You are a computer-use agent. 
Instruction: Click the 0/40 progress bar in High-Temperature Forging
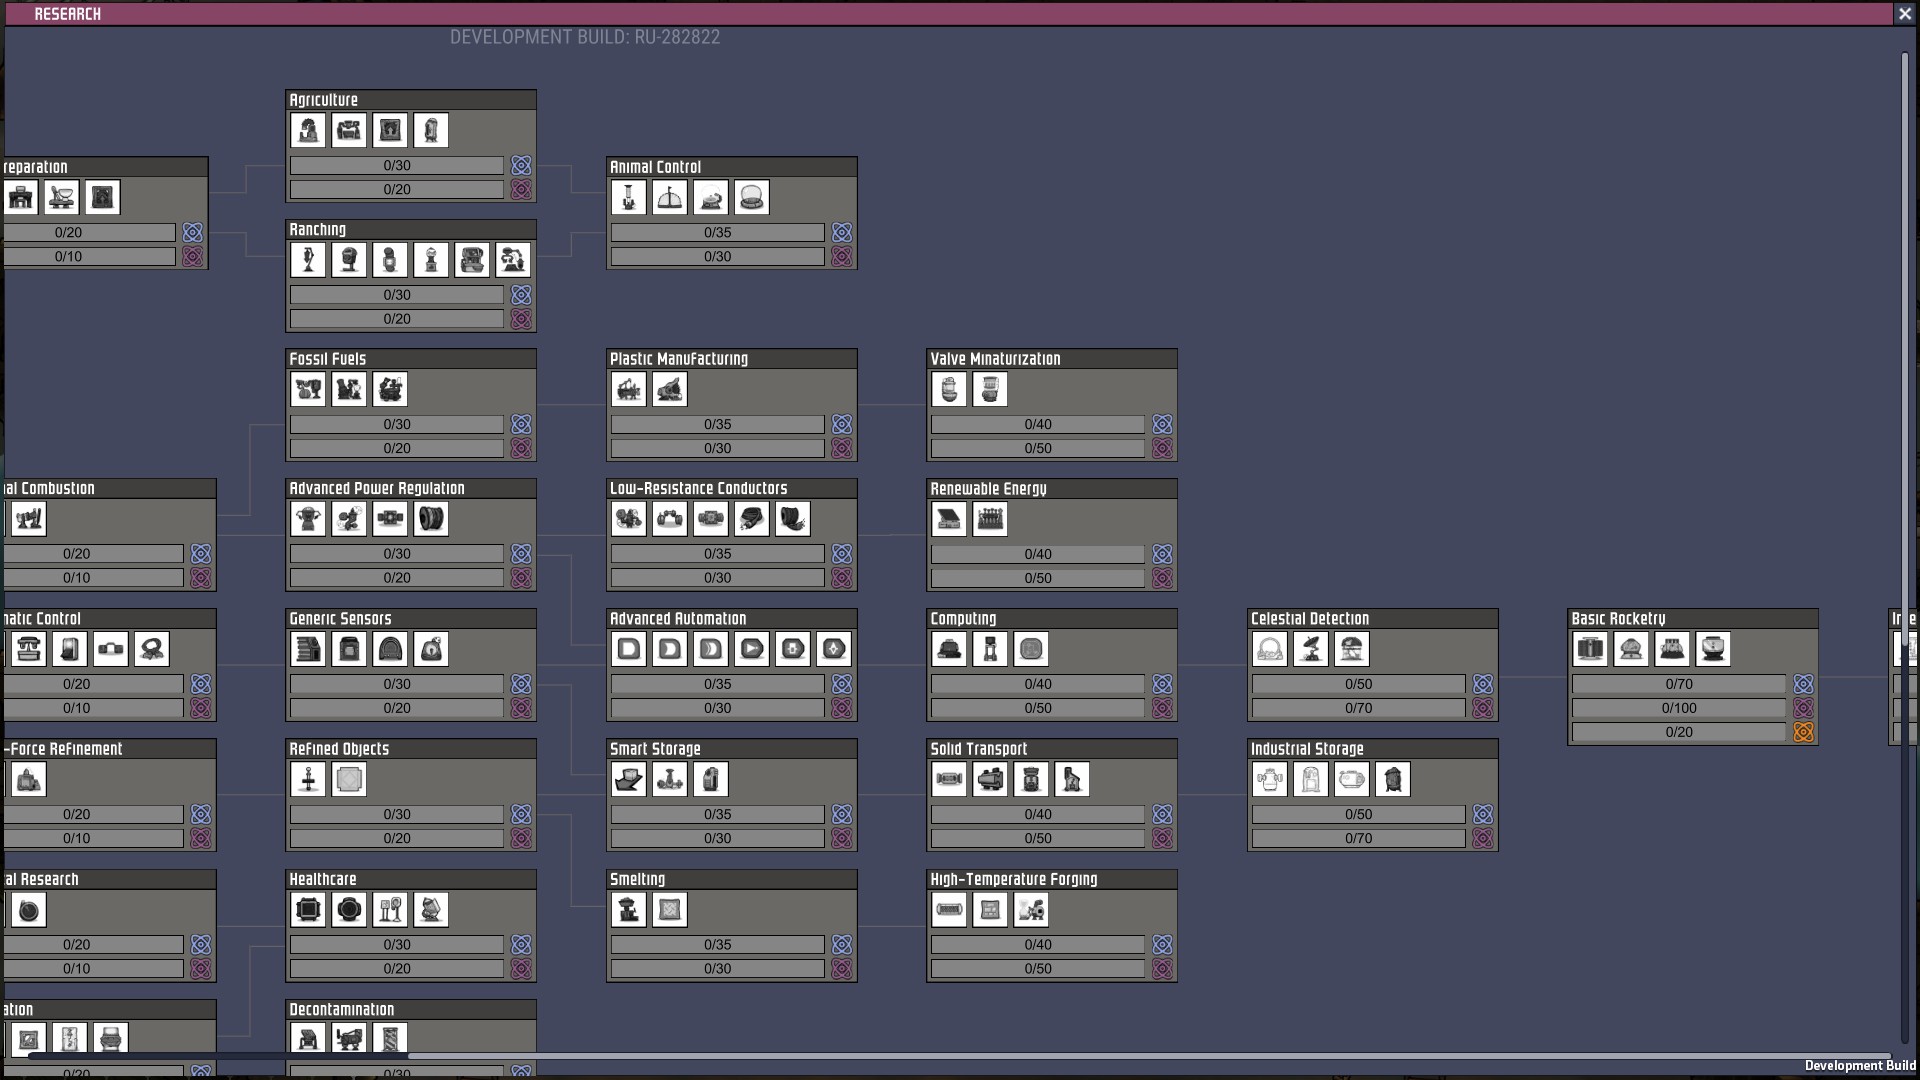(1037, 945)
